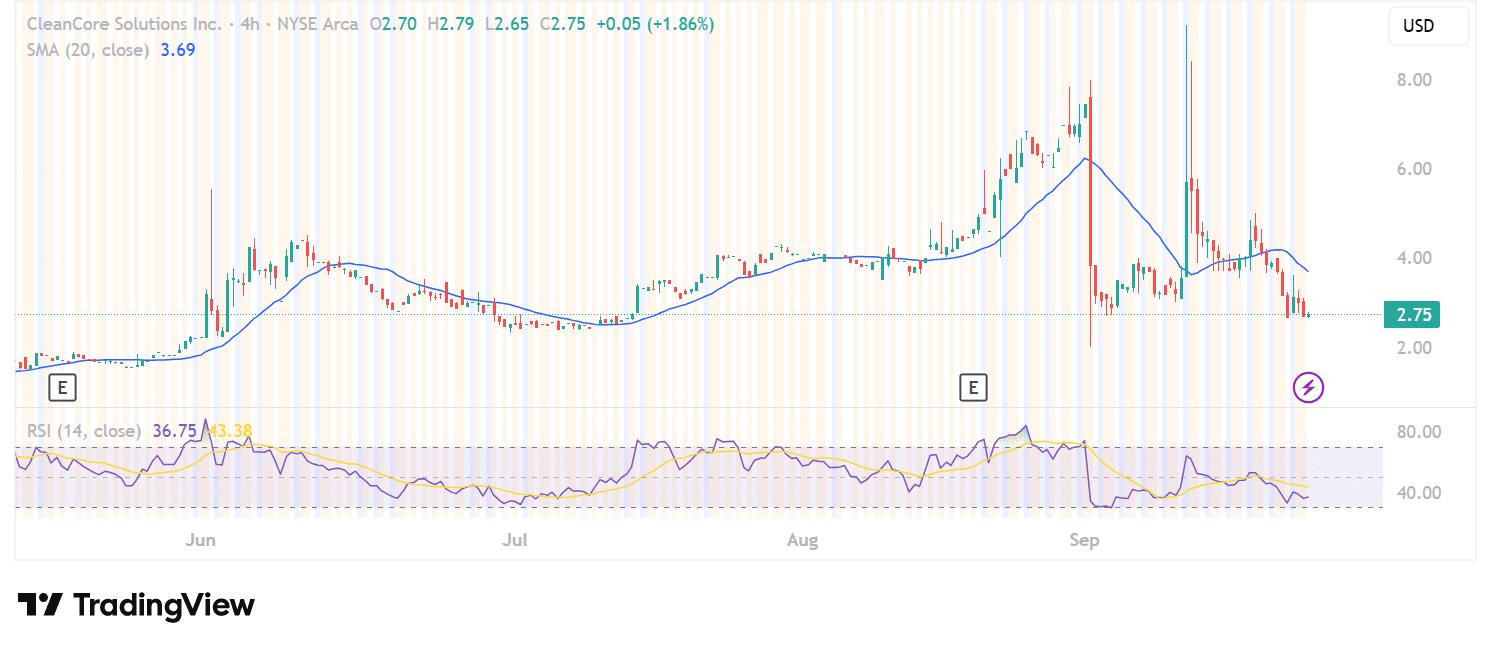Click the earnings E marker near June
This screenshot has width=1491, height=650.
coord(62,387)
